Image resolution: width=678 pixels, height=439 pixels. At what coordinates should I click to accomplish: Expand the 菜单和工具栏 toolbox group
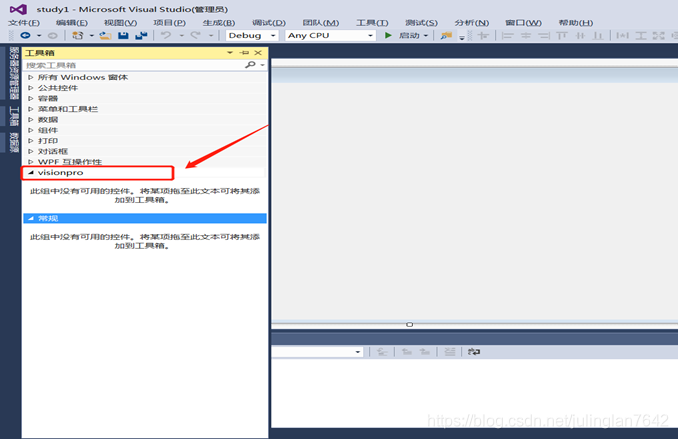point(31,109)
